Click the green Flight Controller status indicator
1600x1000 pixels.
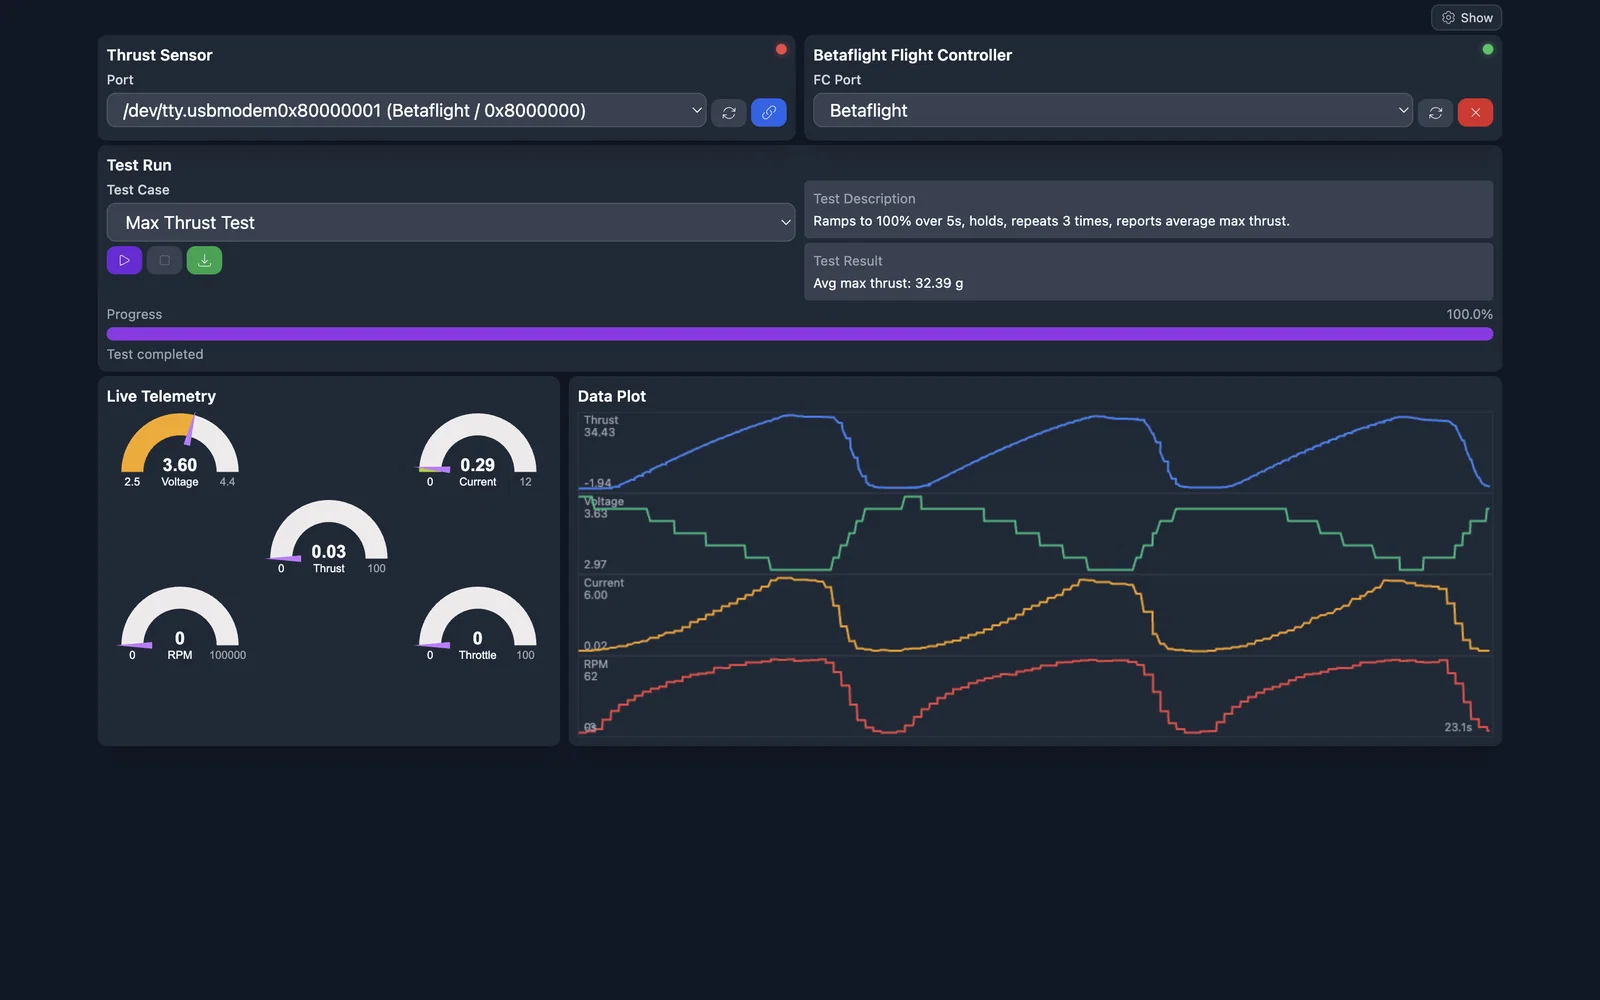click(1488, 49)
